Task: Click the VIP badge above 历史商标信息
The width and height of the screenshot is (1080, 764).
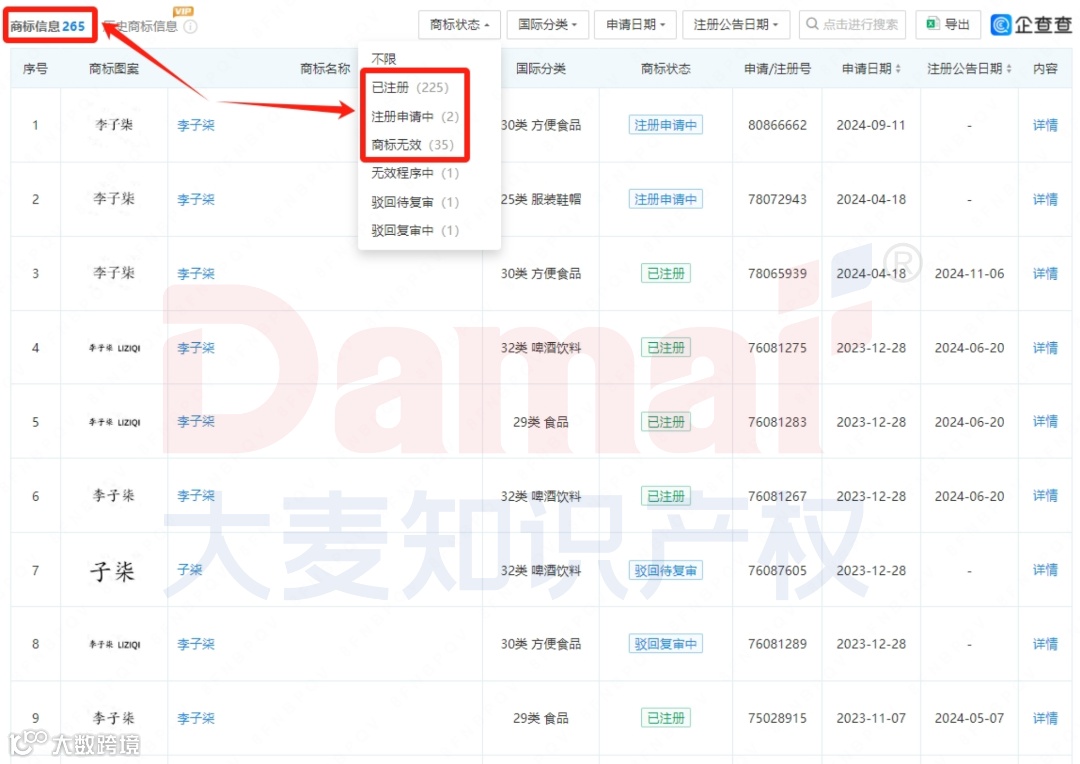Action: point(183,10)
